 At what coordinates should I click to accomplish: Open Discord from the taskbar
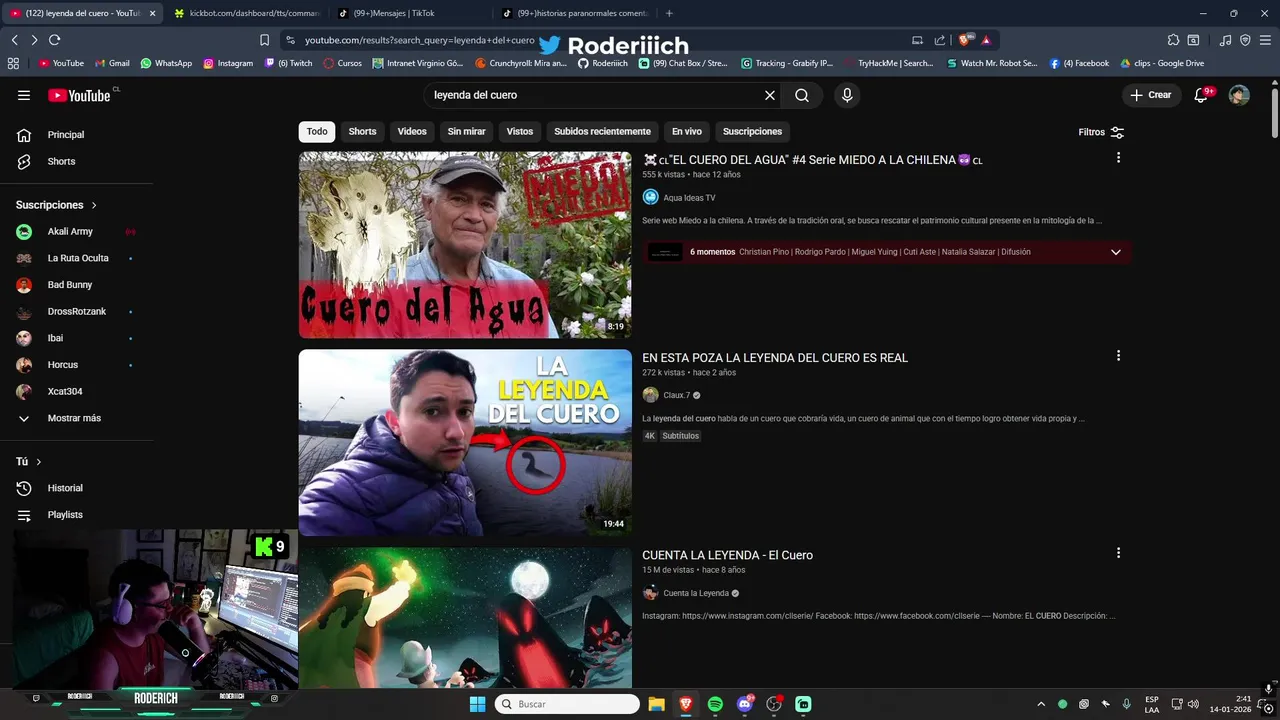pyautogui.click(x=745, y=704)
